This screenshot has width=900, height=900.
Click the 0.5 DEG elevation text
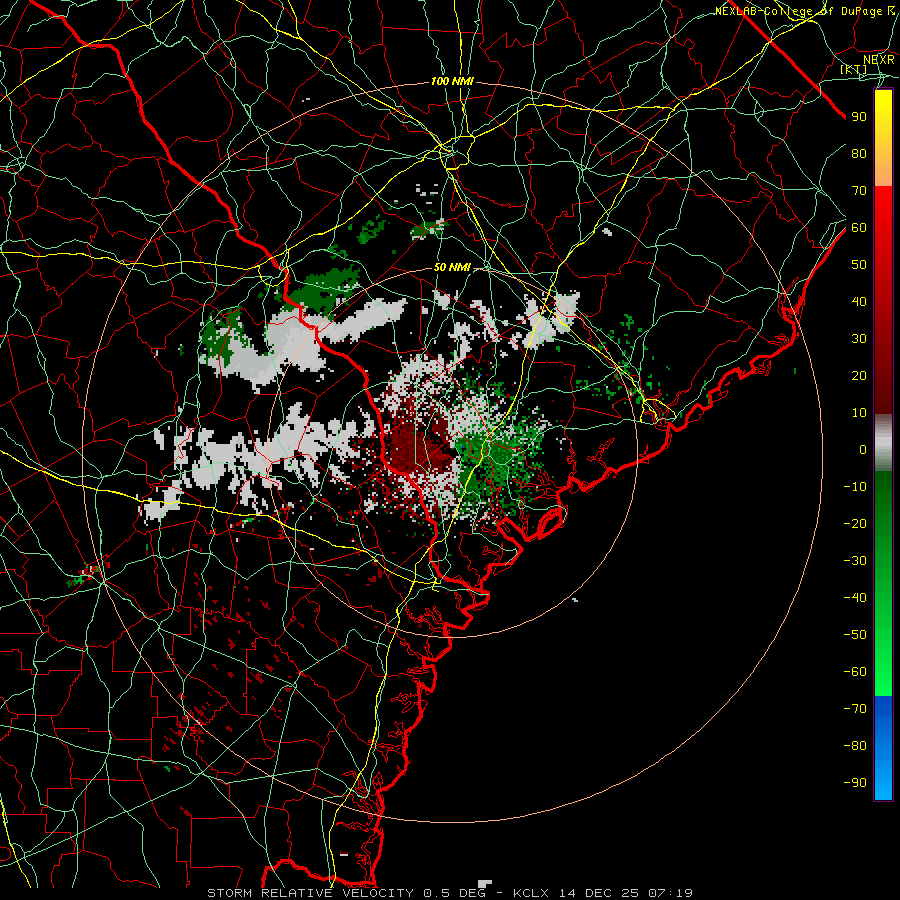pyautogui.click(x=453, y=893)
